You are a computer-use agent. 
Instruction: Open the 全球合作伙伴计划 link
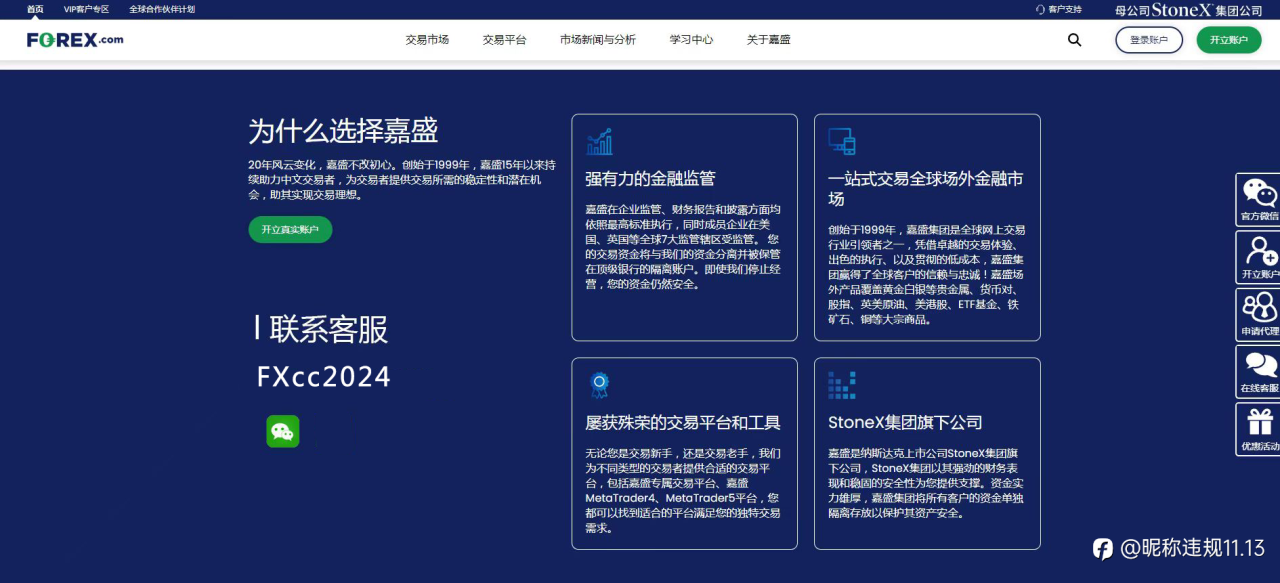click(x=162, y=9)
